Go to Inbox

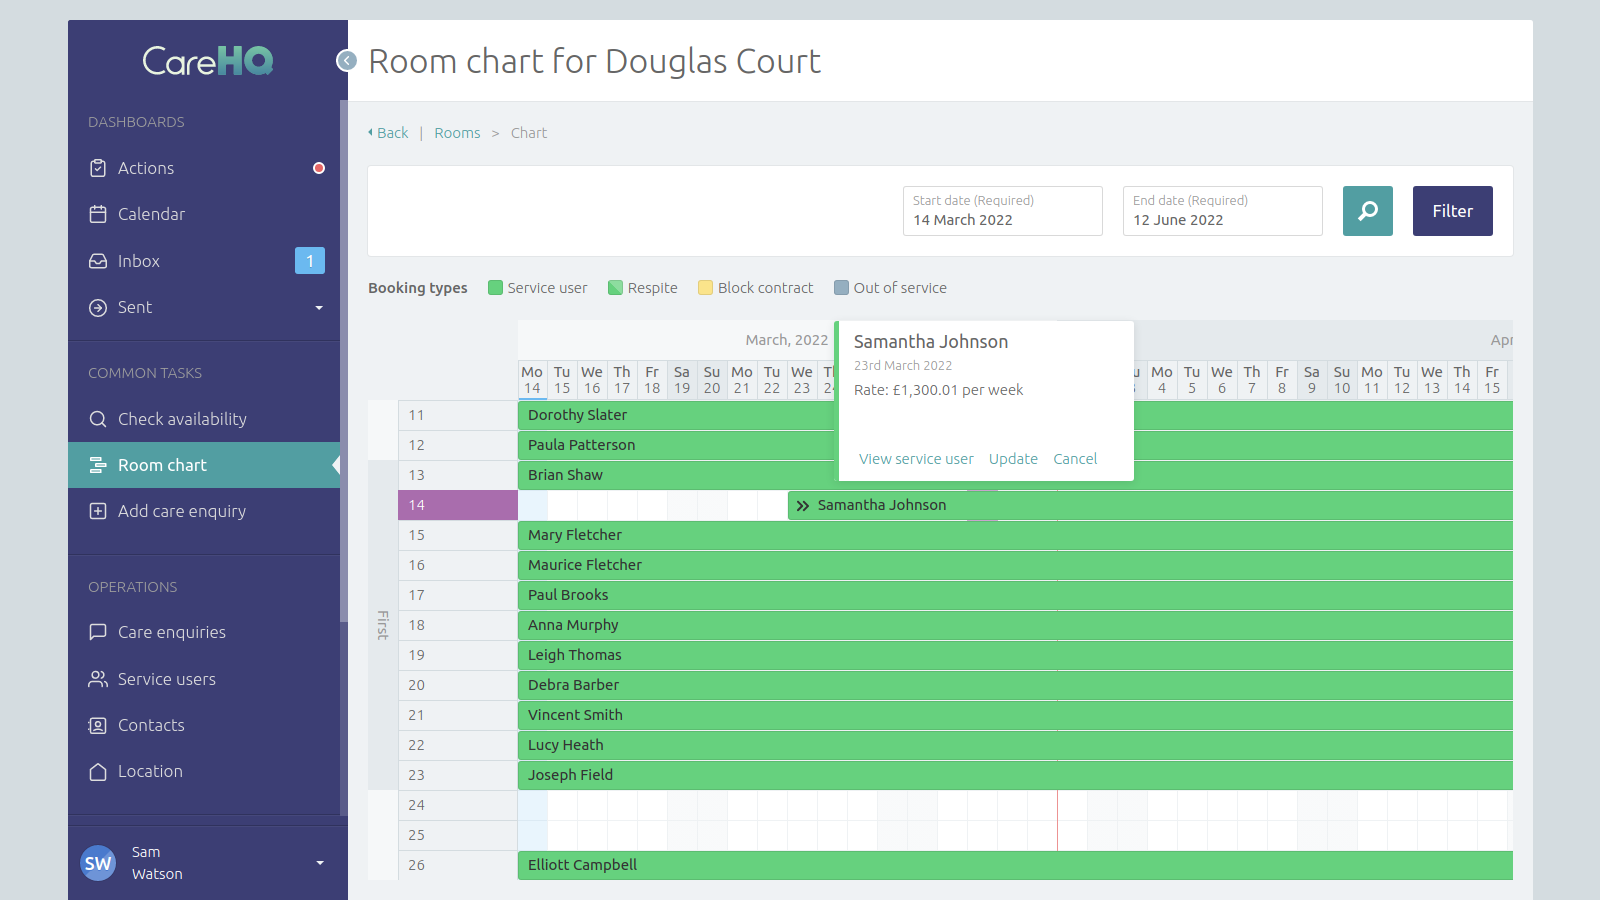[x=139, y=261]
